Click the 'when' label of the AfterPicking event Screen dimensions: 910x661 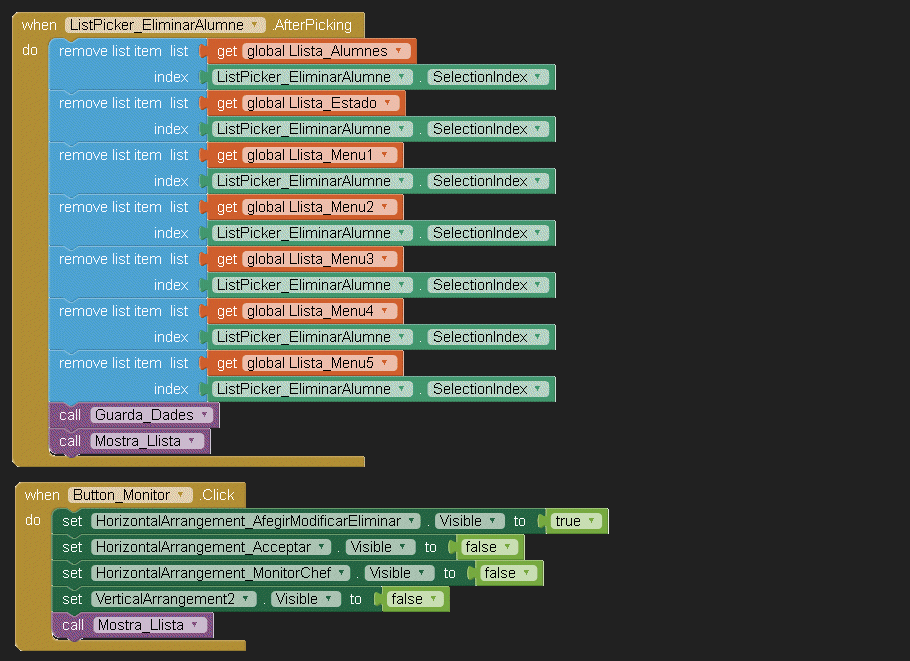click(x=39, y=25)
